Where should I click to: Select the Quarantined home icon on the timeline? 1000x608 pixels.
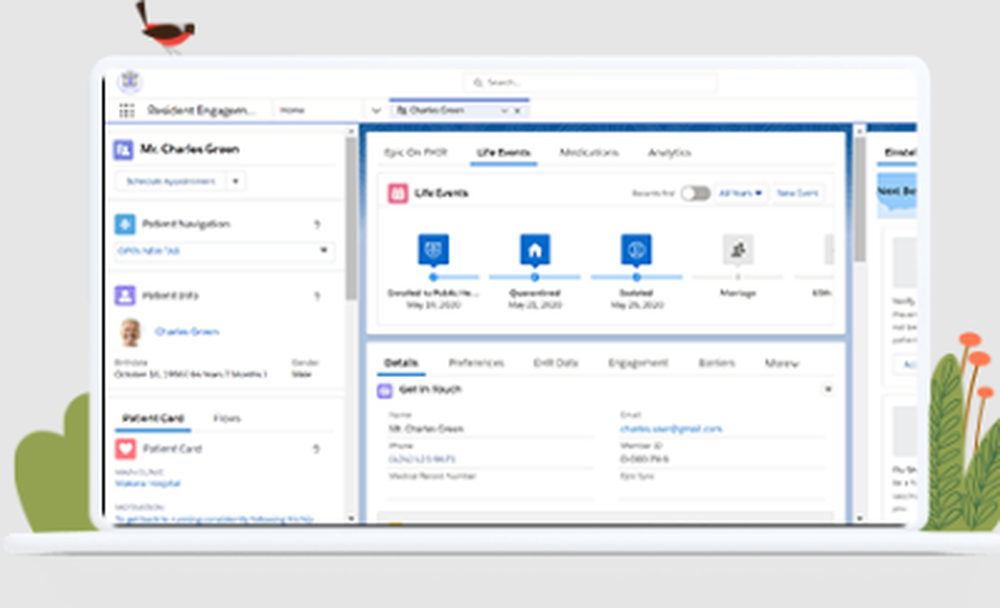tap(534, 249)
